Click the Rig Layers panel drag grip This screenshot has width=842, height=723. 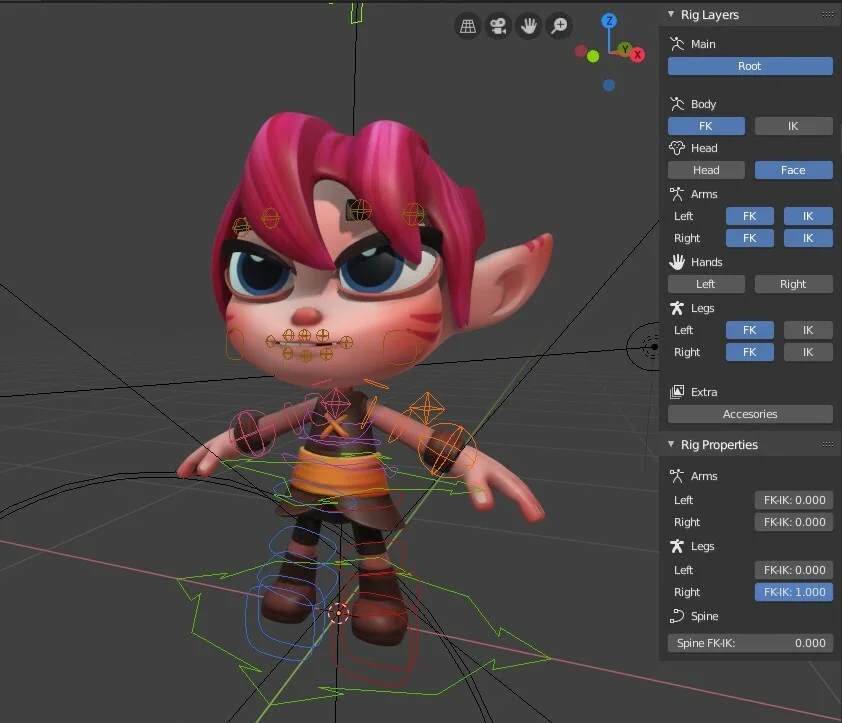point(827,15)
